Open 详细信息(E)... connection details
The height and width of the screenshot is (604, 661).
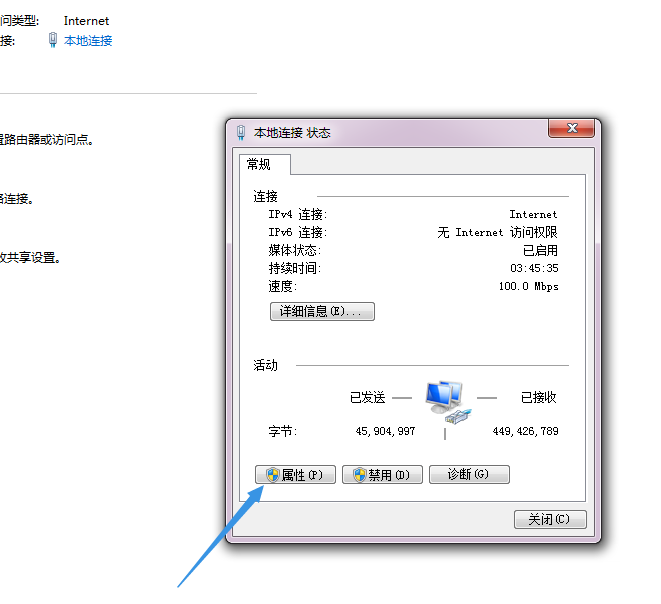click(x=322, y=312)
